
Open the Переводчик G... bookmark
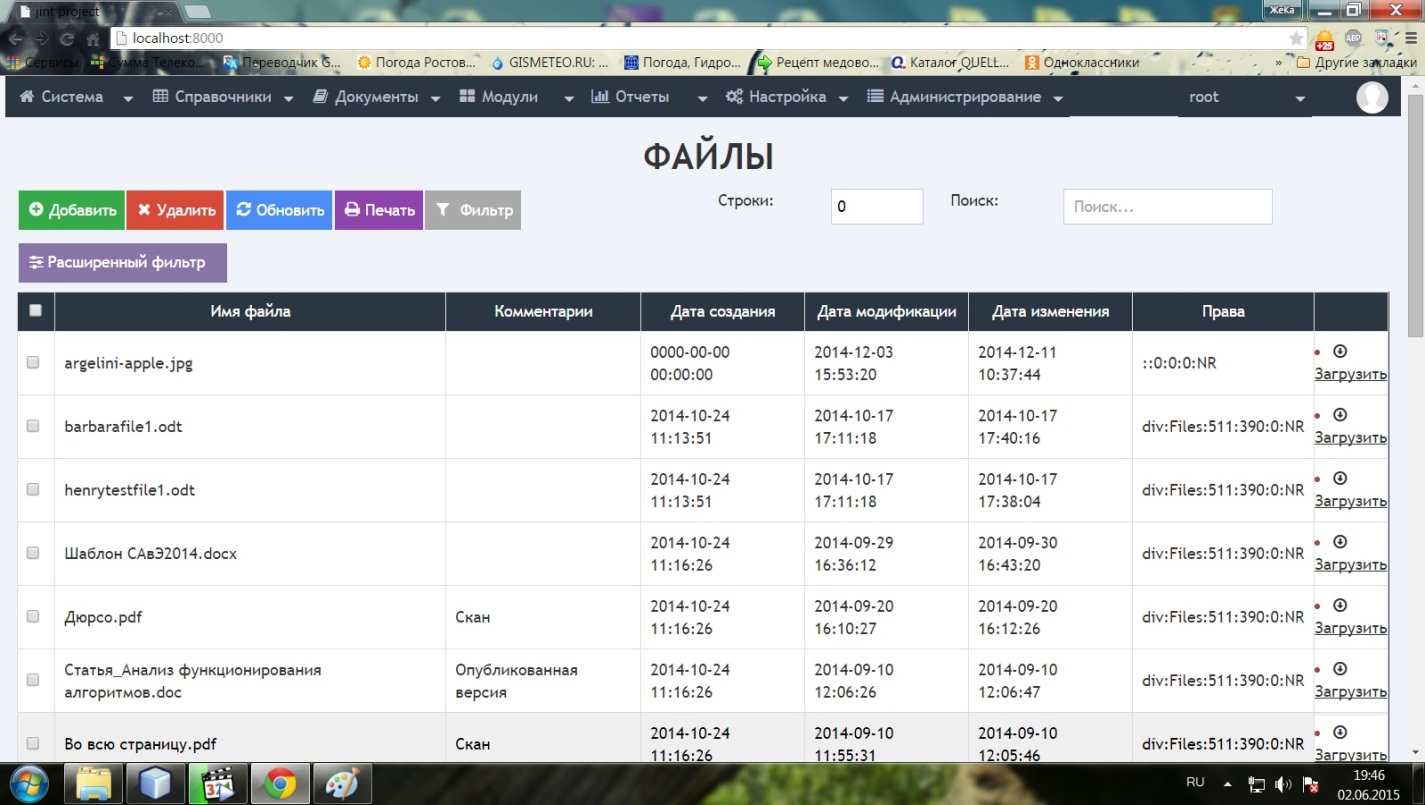pyautogui.click(x=282, y=62)
